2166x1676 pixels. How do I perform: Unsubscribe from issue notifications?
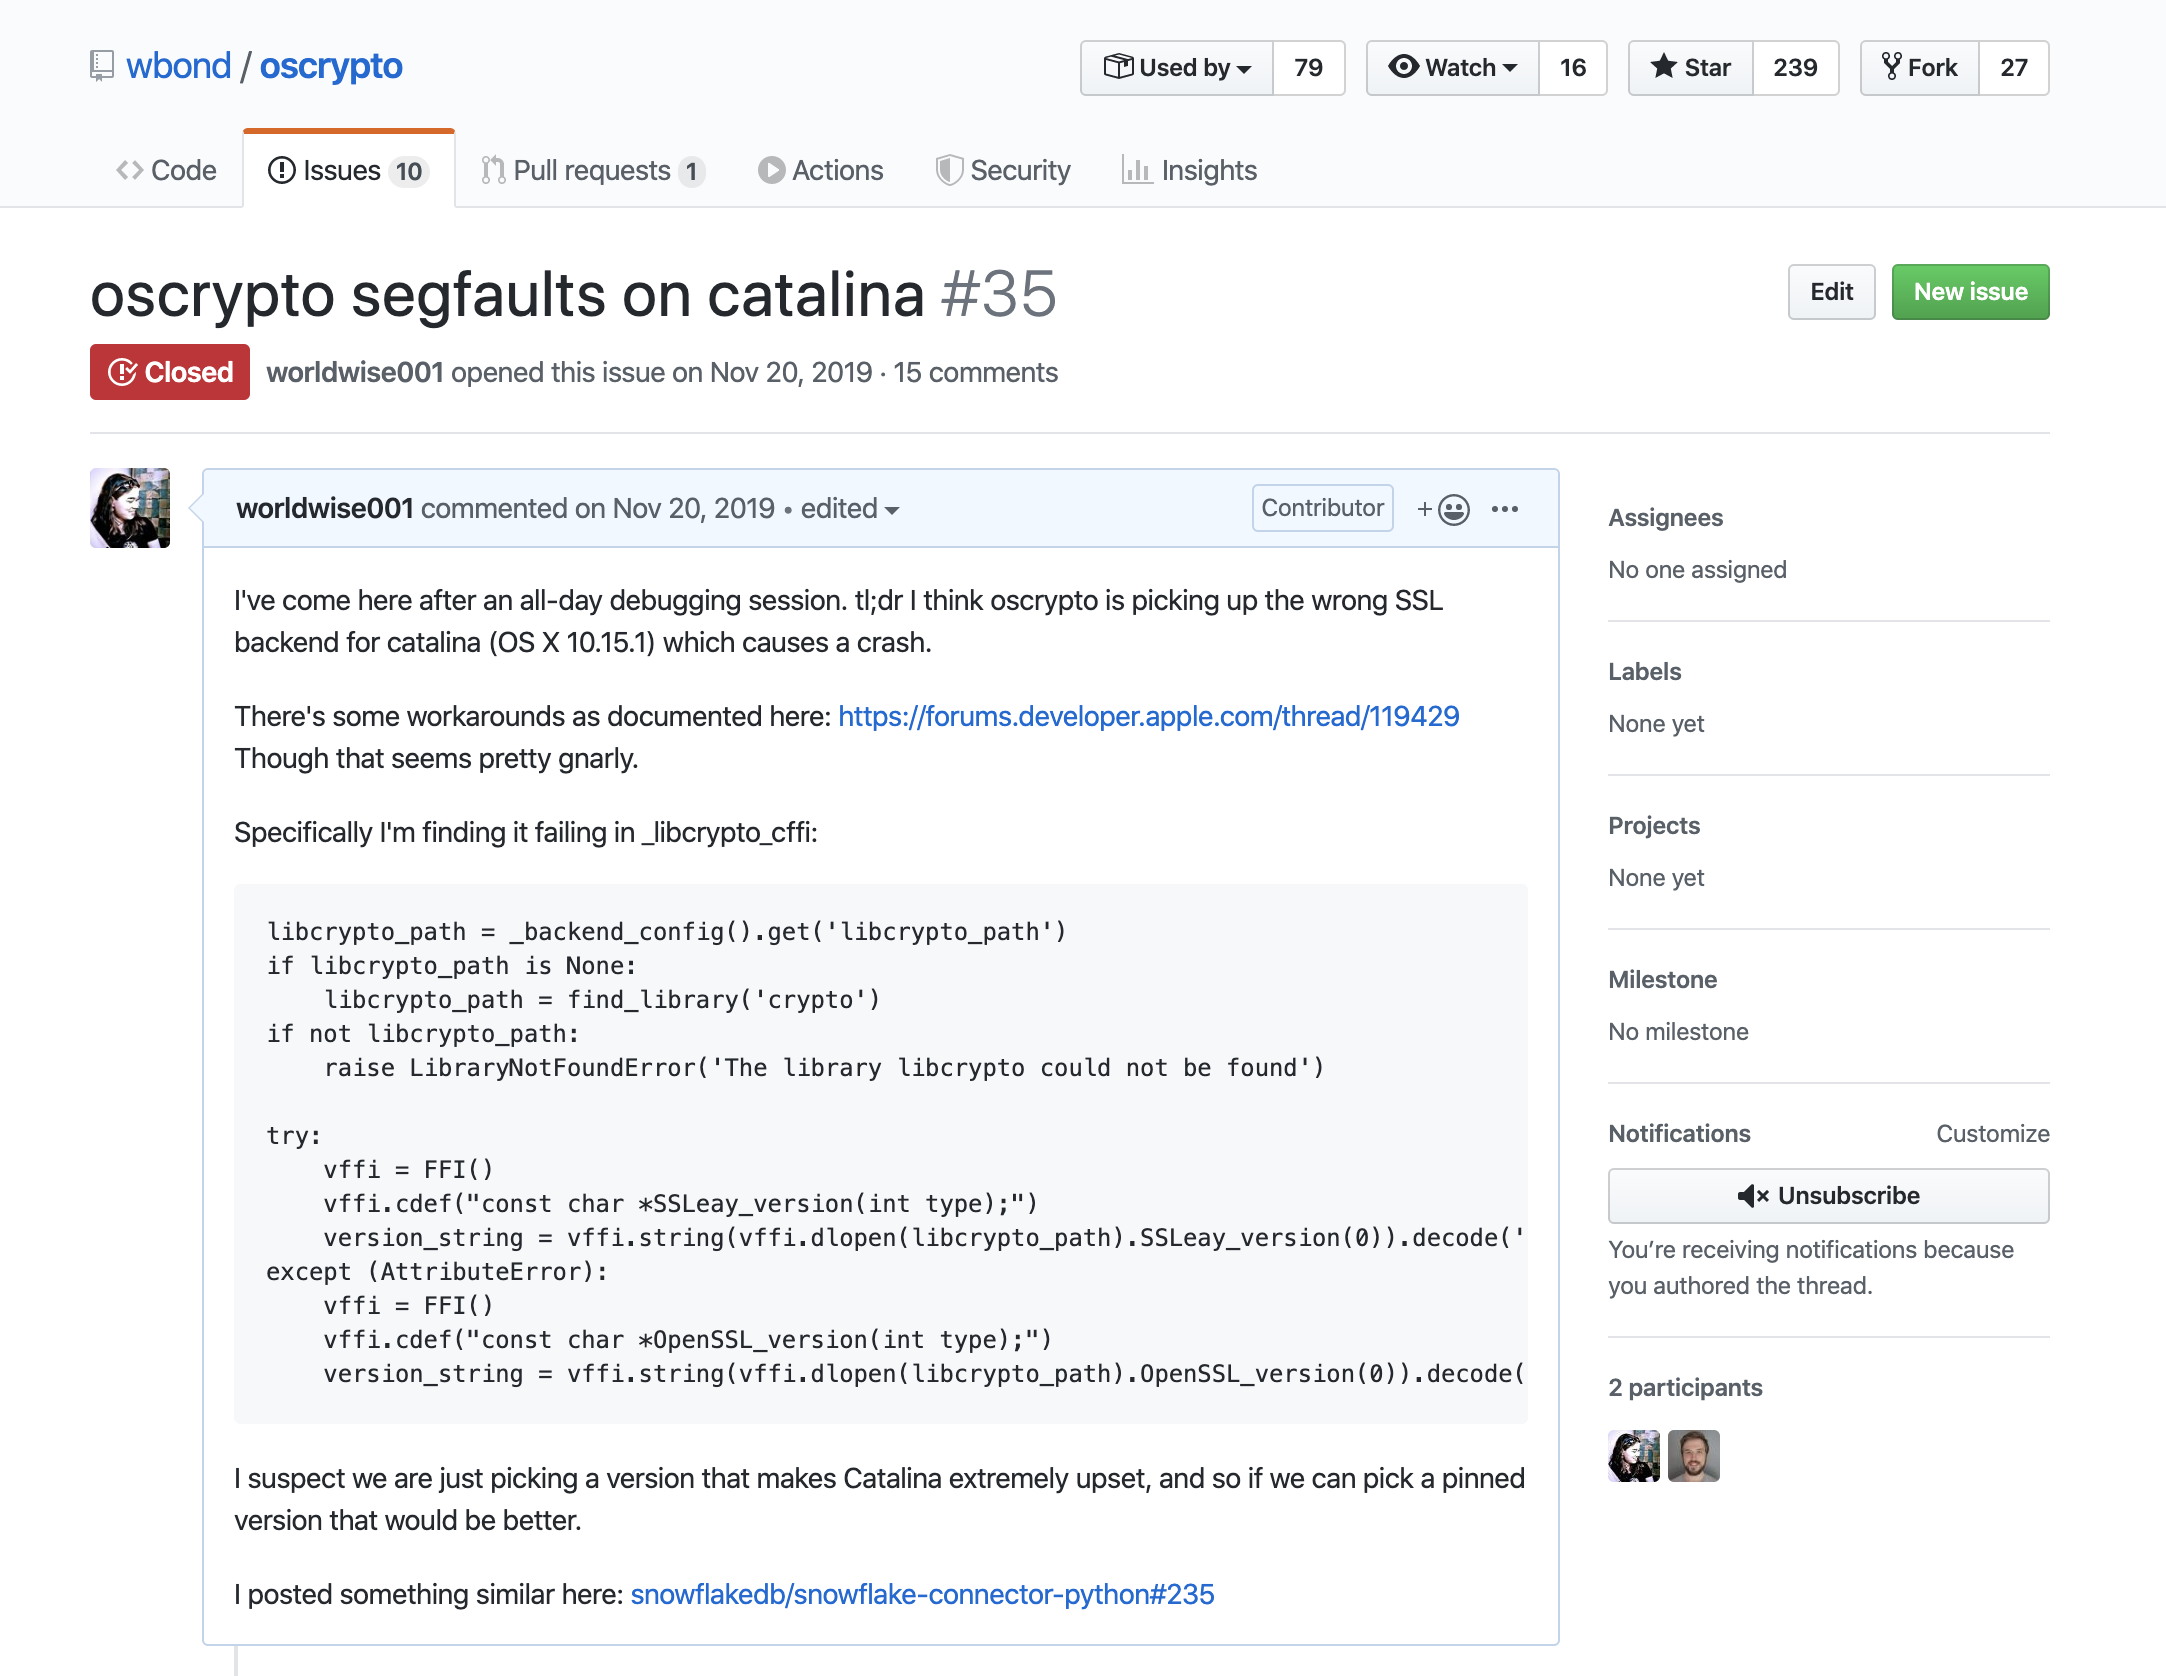1829,1196
